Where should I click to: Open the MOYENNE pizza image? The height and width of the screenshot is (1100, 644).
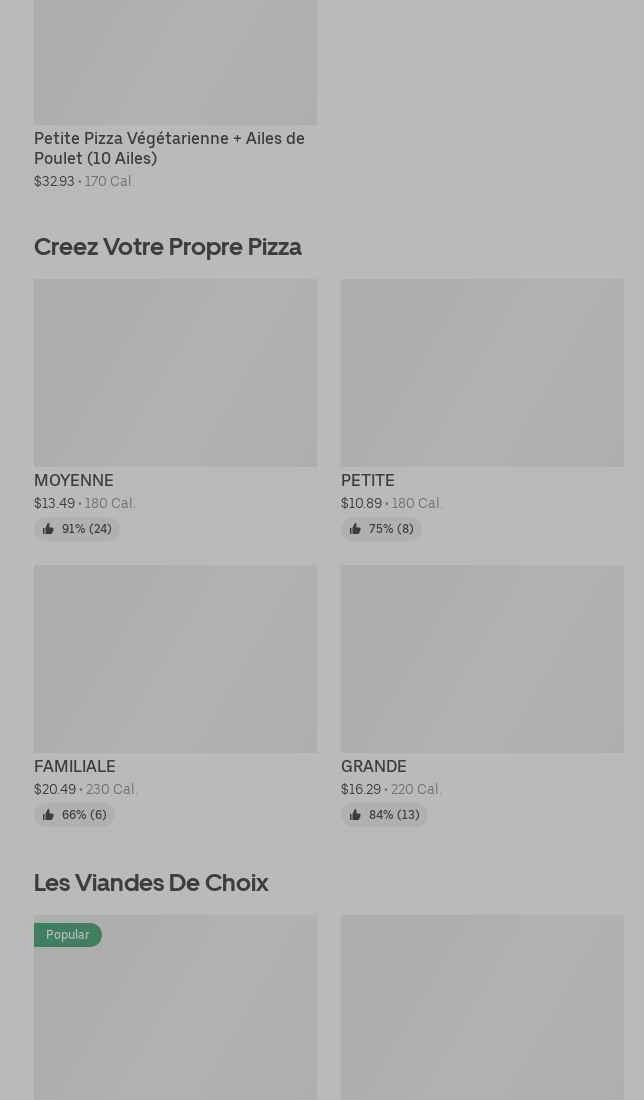175,373
